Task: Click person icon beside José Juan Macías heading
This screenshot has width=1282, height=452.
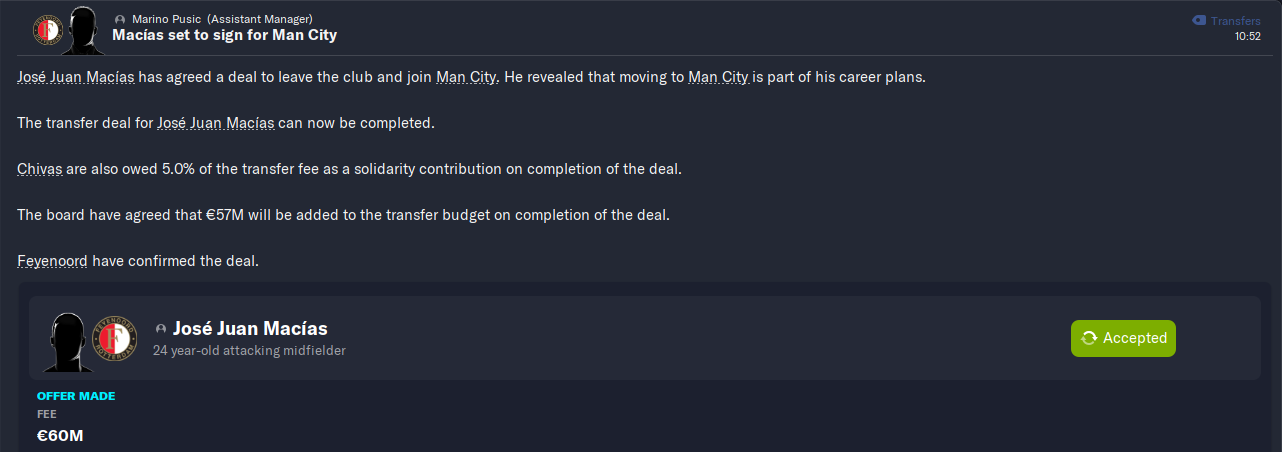Action: [x=161, y=329]
